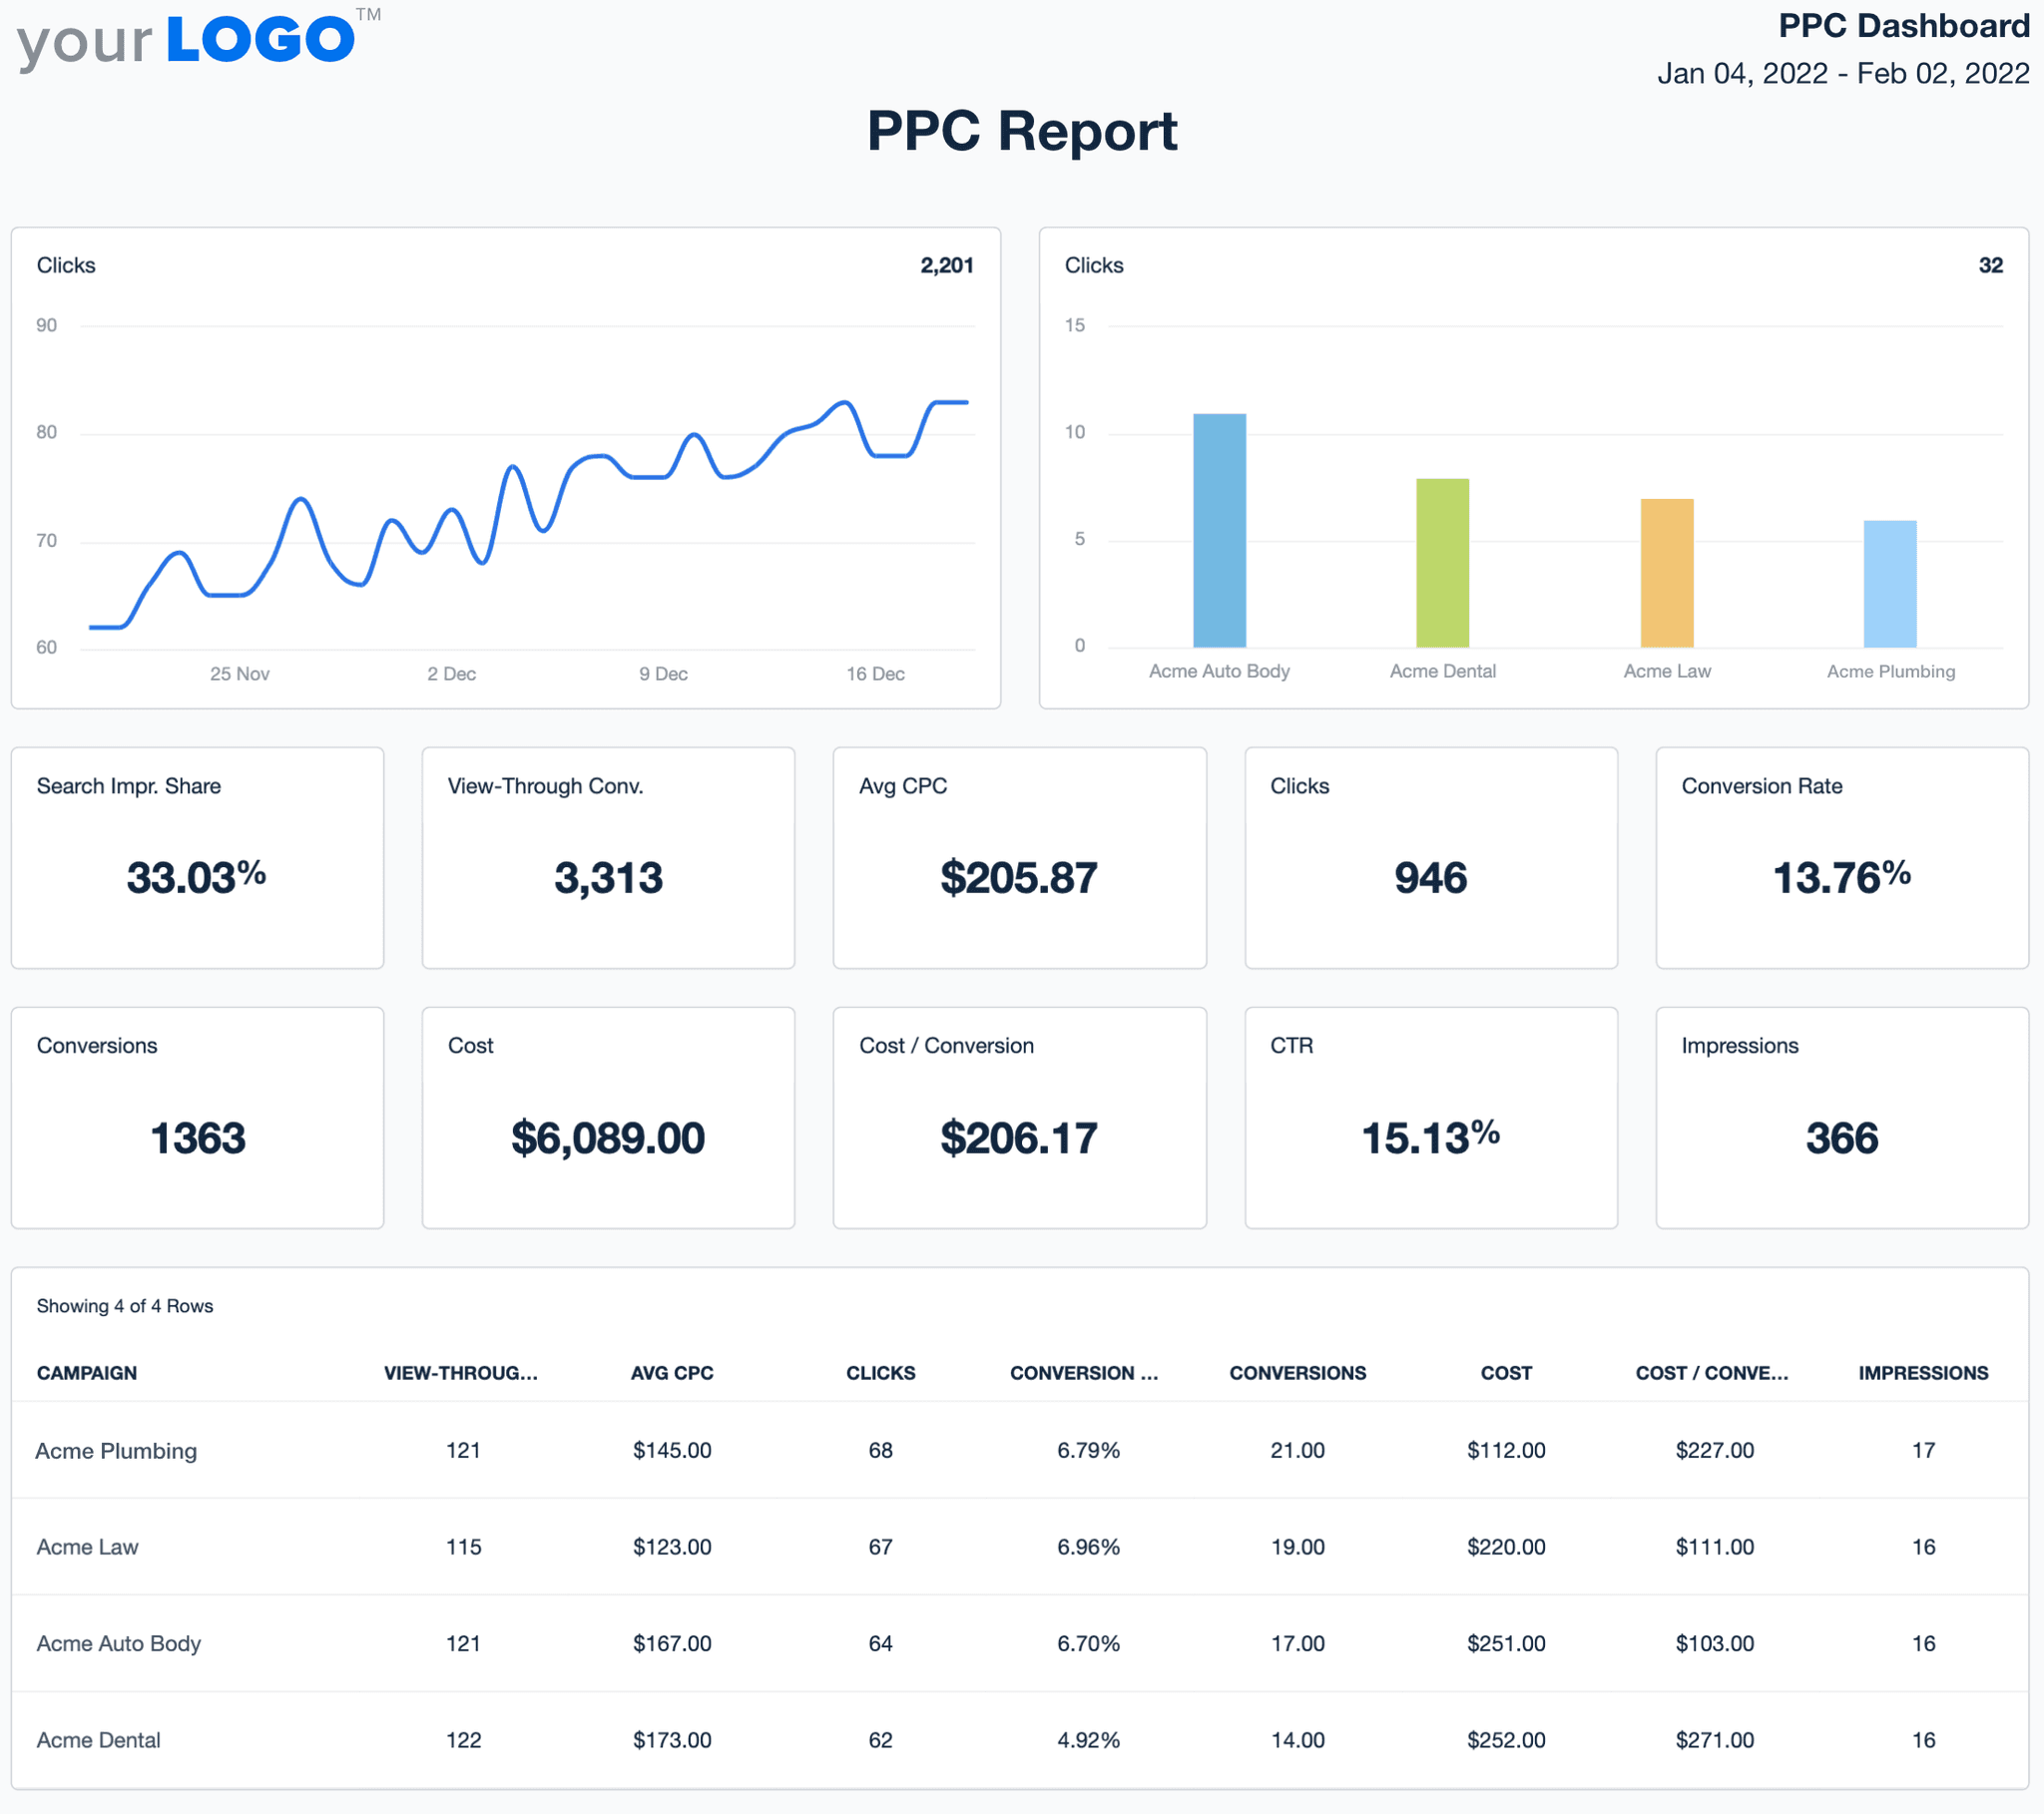Sort table by IMPRESSIONS column

coord(1923,1373)
